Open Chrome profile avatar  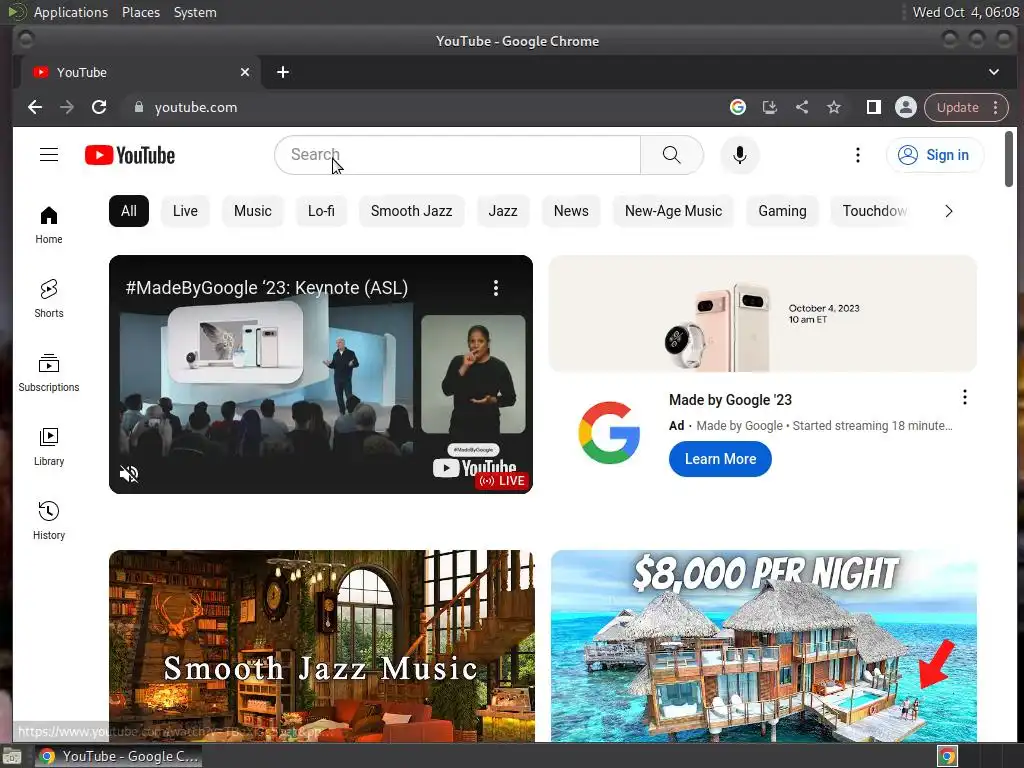[x=906, y=107]
